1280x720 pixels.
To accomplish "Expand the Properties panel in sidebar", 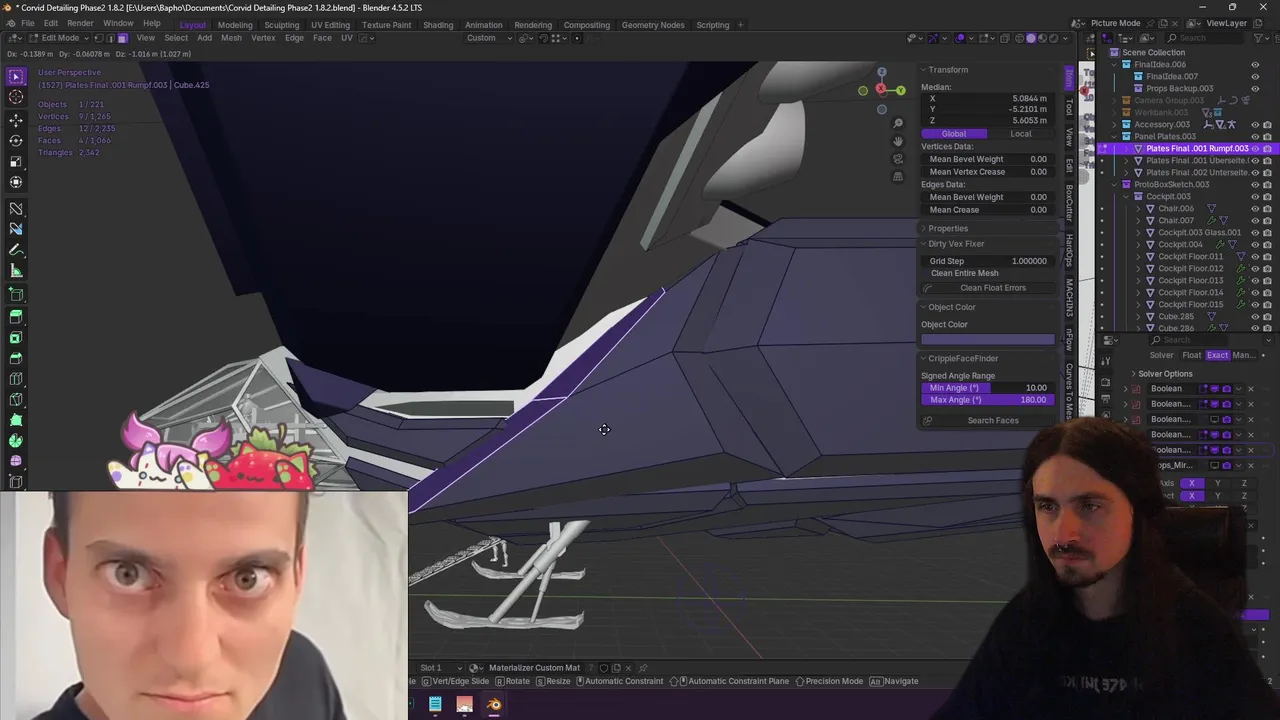I will pos(924,228).
